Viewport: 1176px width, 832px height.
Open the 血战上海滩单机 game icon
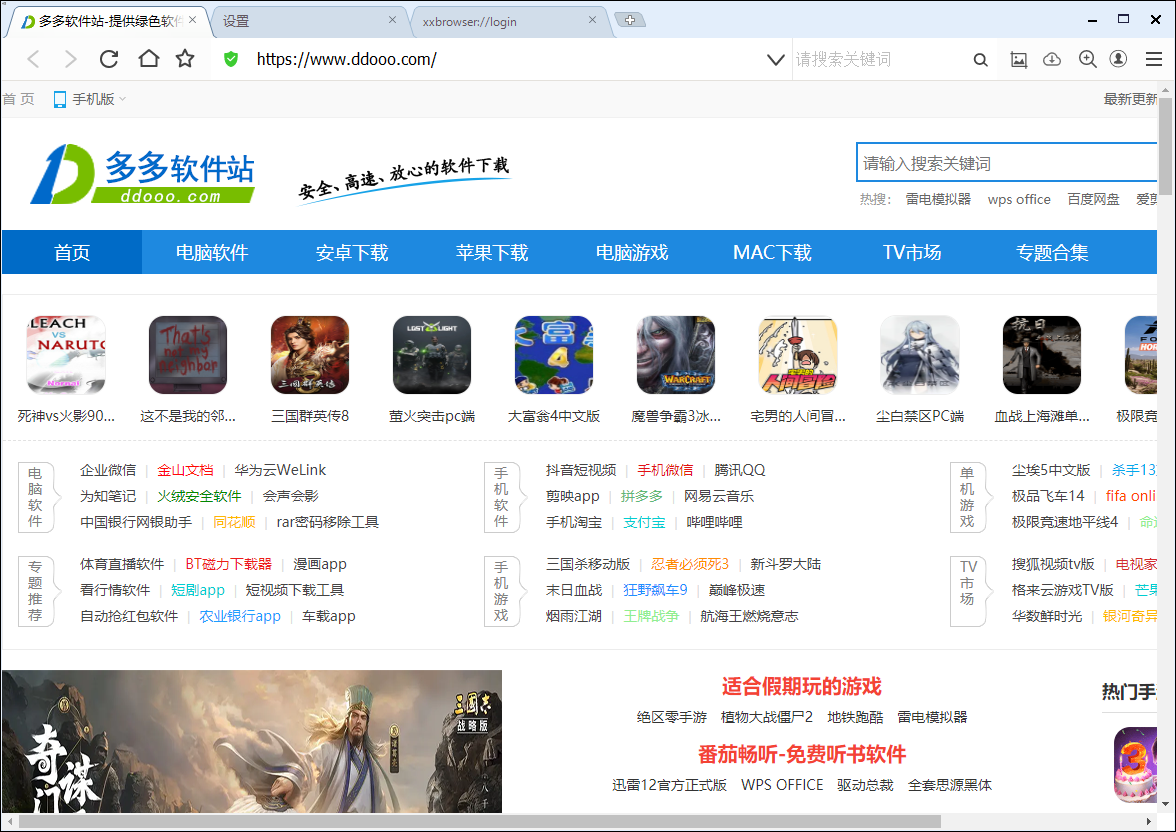click(x=1042, y=355)
